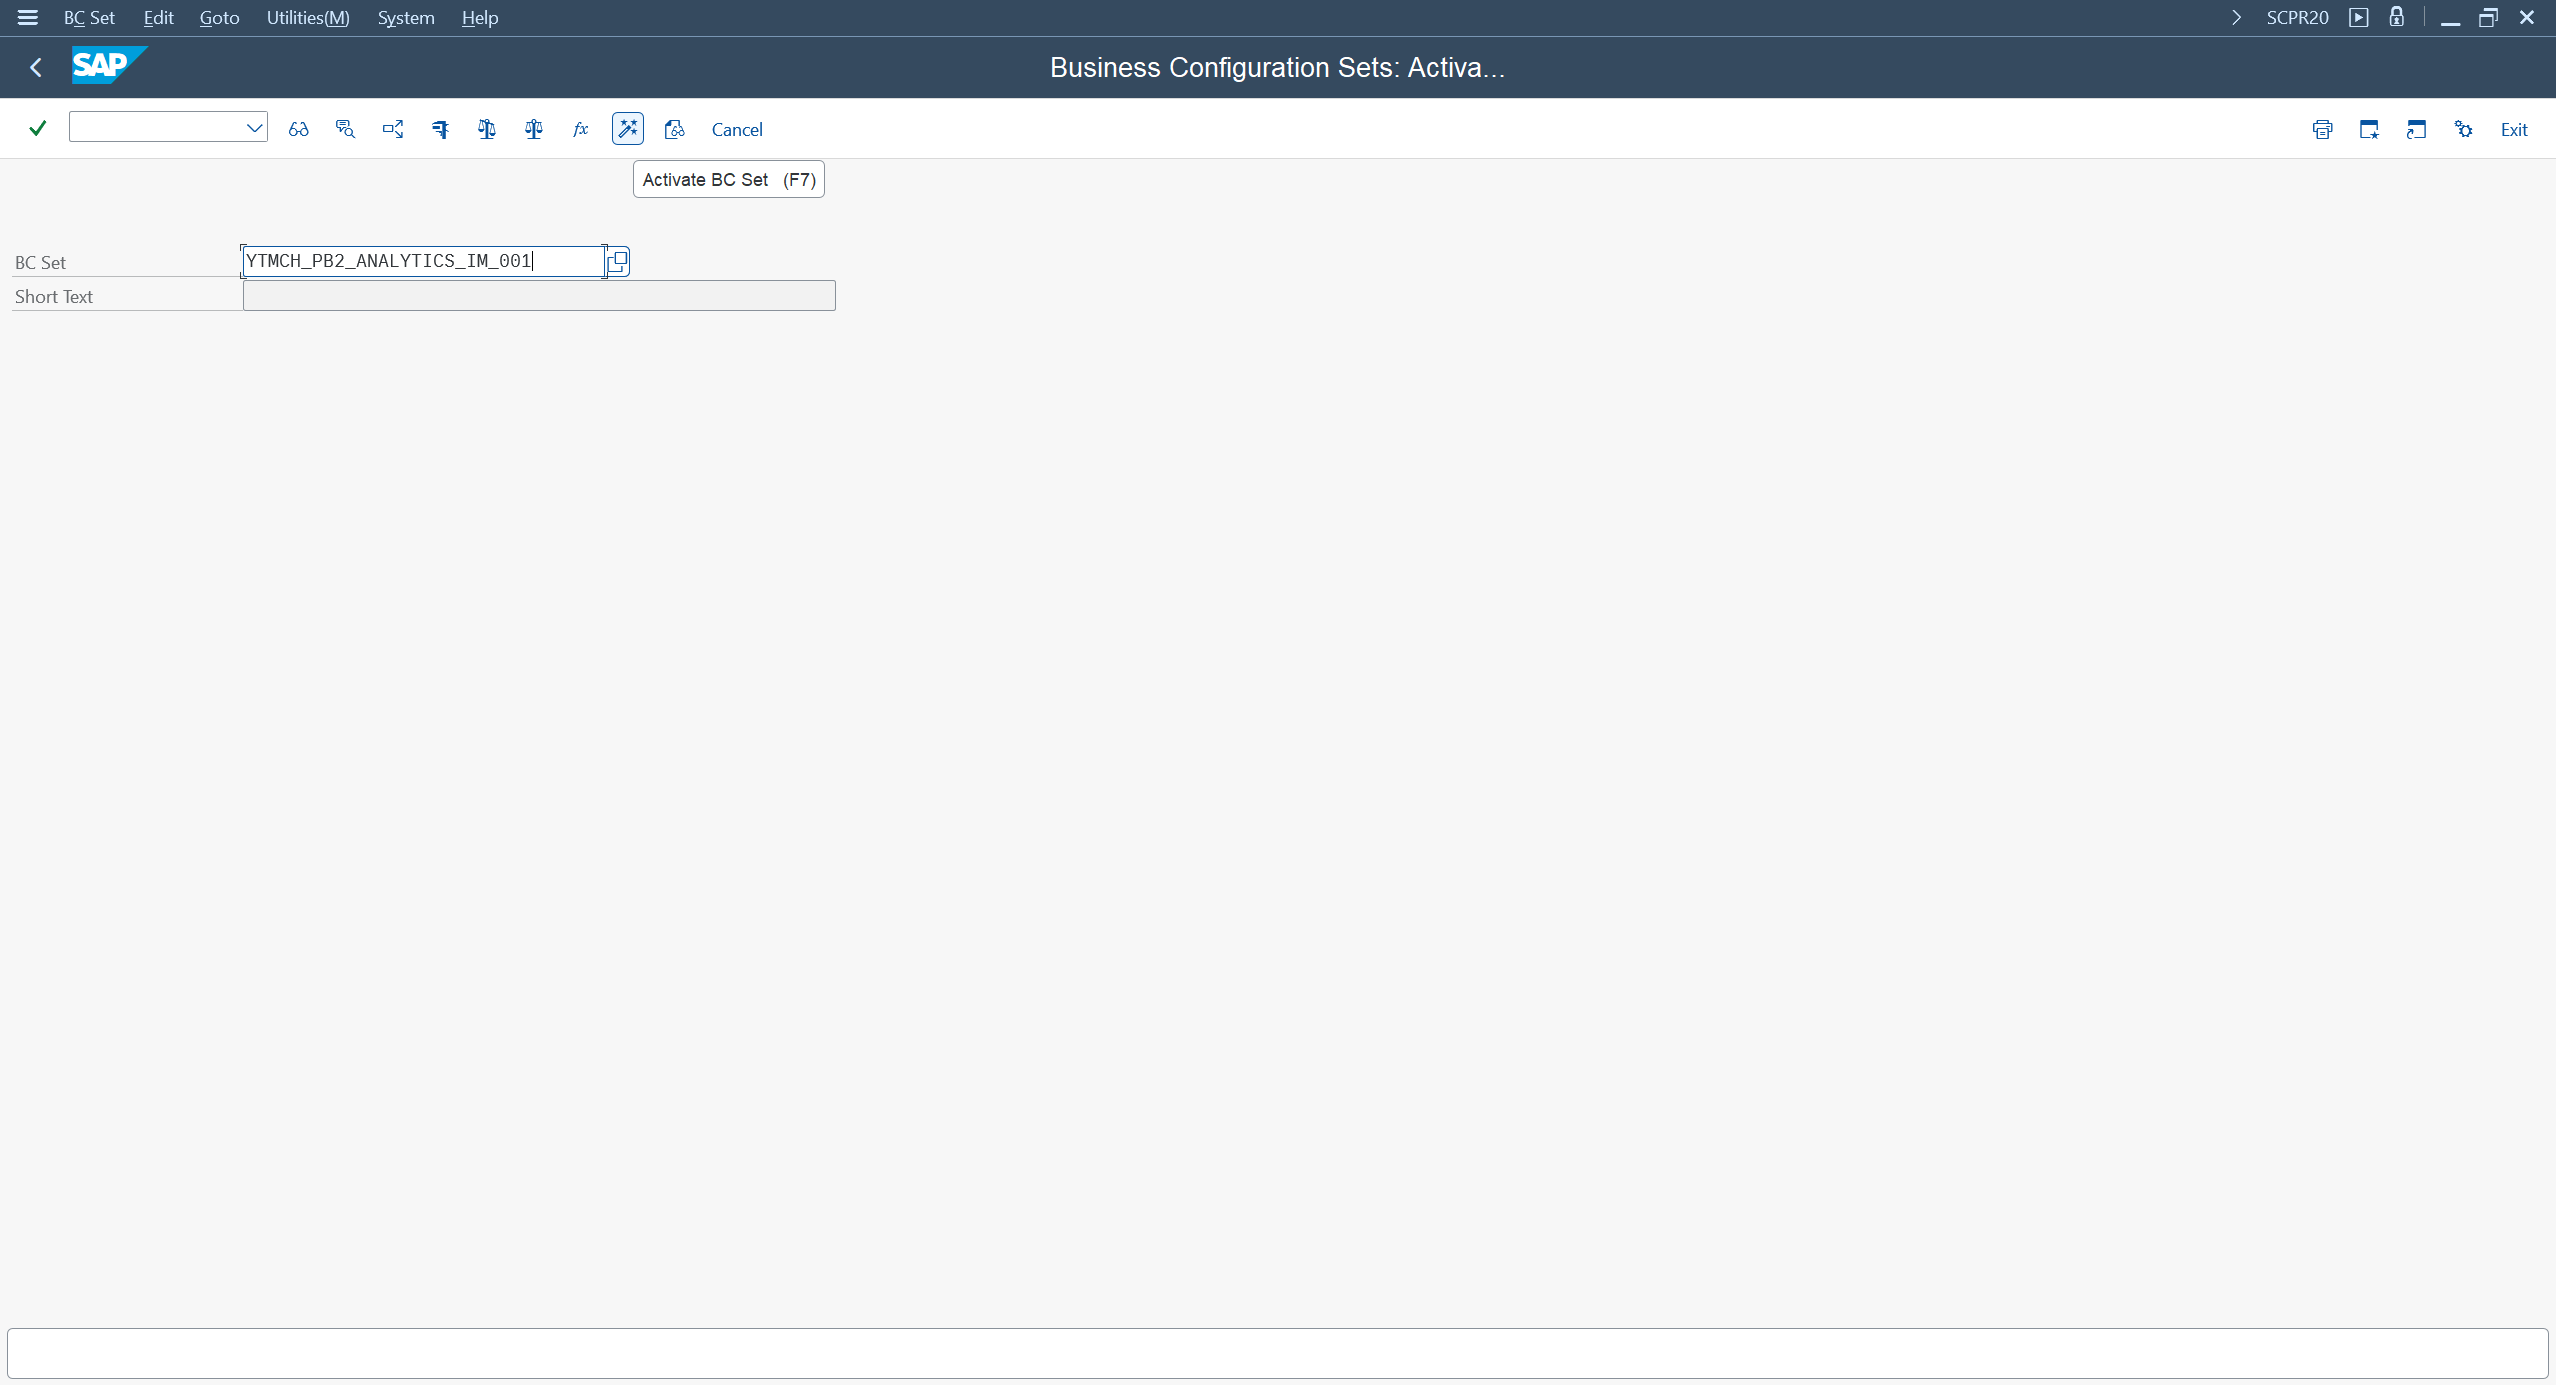This screenshot has height=1385, width=2556.
Task: Click the green checkmark Enter button
Action: coord(38,128)
